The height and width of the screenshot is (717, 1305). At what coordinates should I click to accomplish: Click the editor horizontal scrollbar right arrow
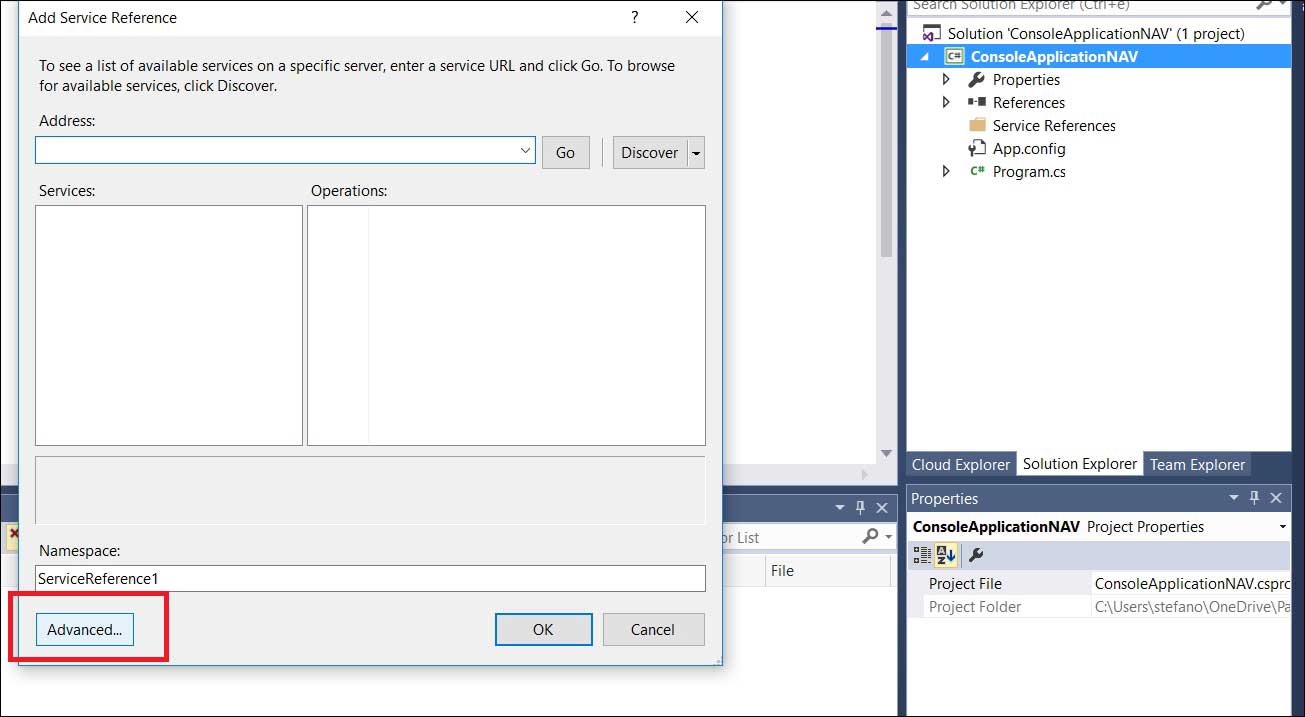[x=866, y=475]
